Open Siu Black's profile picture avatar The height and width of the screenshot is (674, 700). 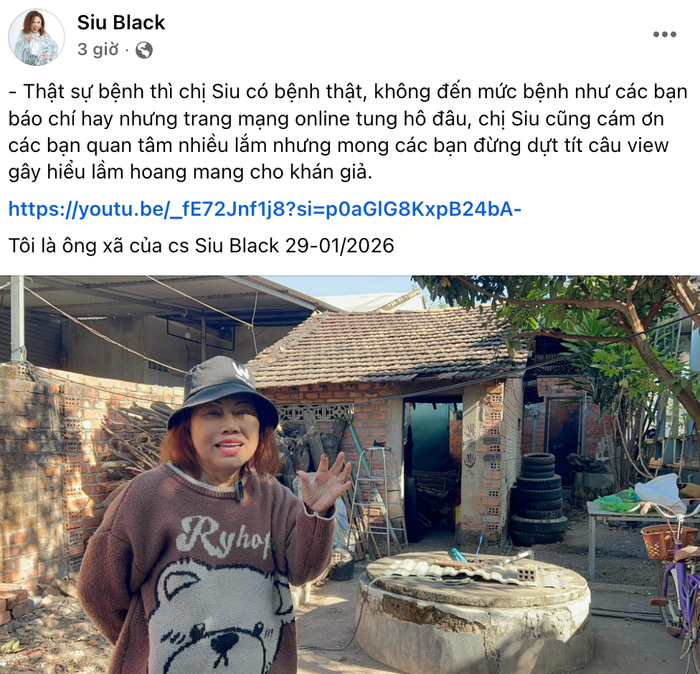[36, 37]
